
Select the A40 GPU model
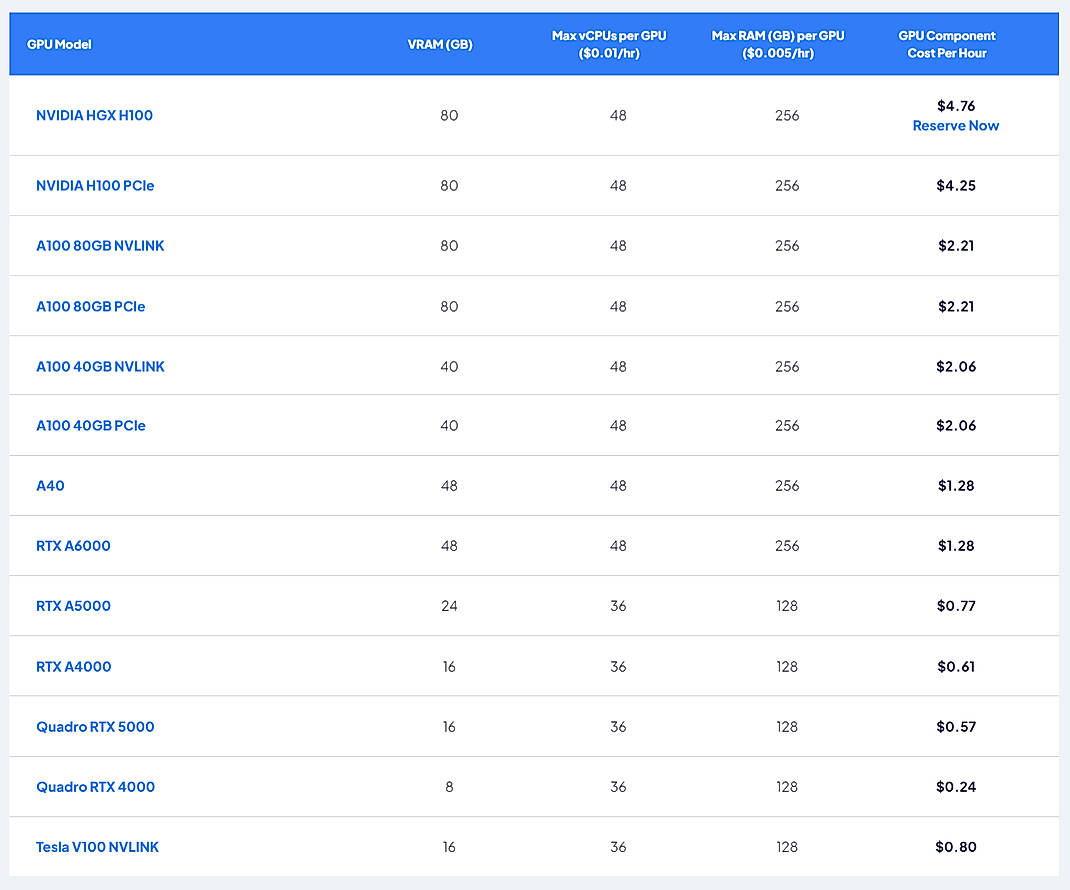pyautogui.click(x=50, y=486)
